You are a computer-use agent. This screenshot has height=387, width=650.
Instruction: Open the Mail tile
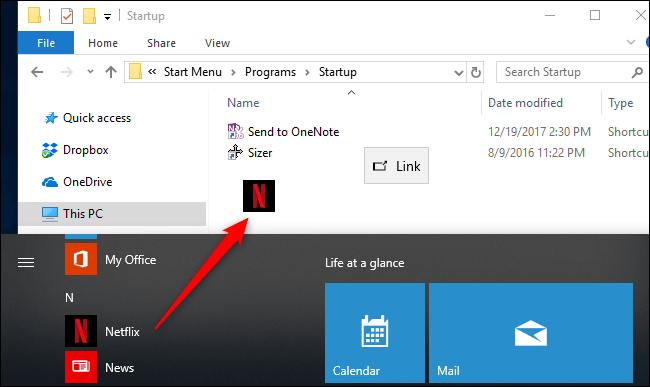[531, 333]
